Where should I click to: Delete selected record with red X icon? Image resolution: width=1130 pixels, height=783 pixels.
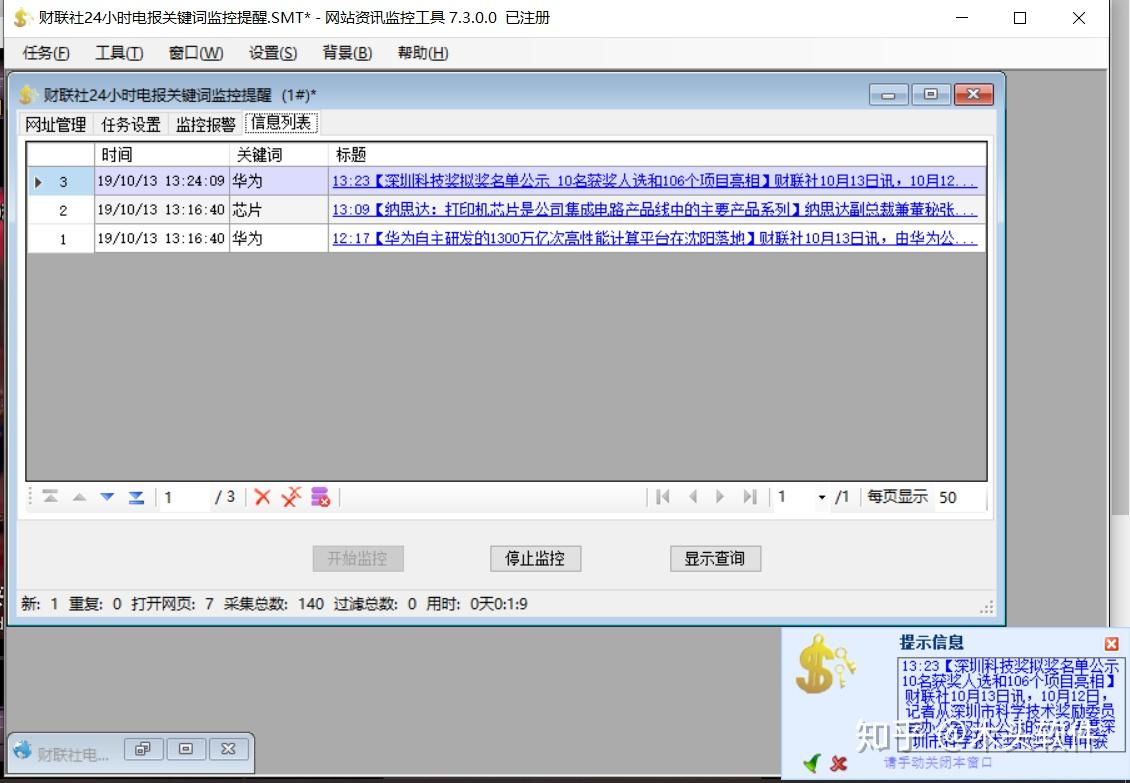pyautogui.click(x=262, y=497)
